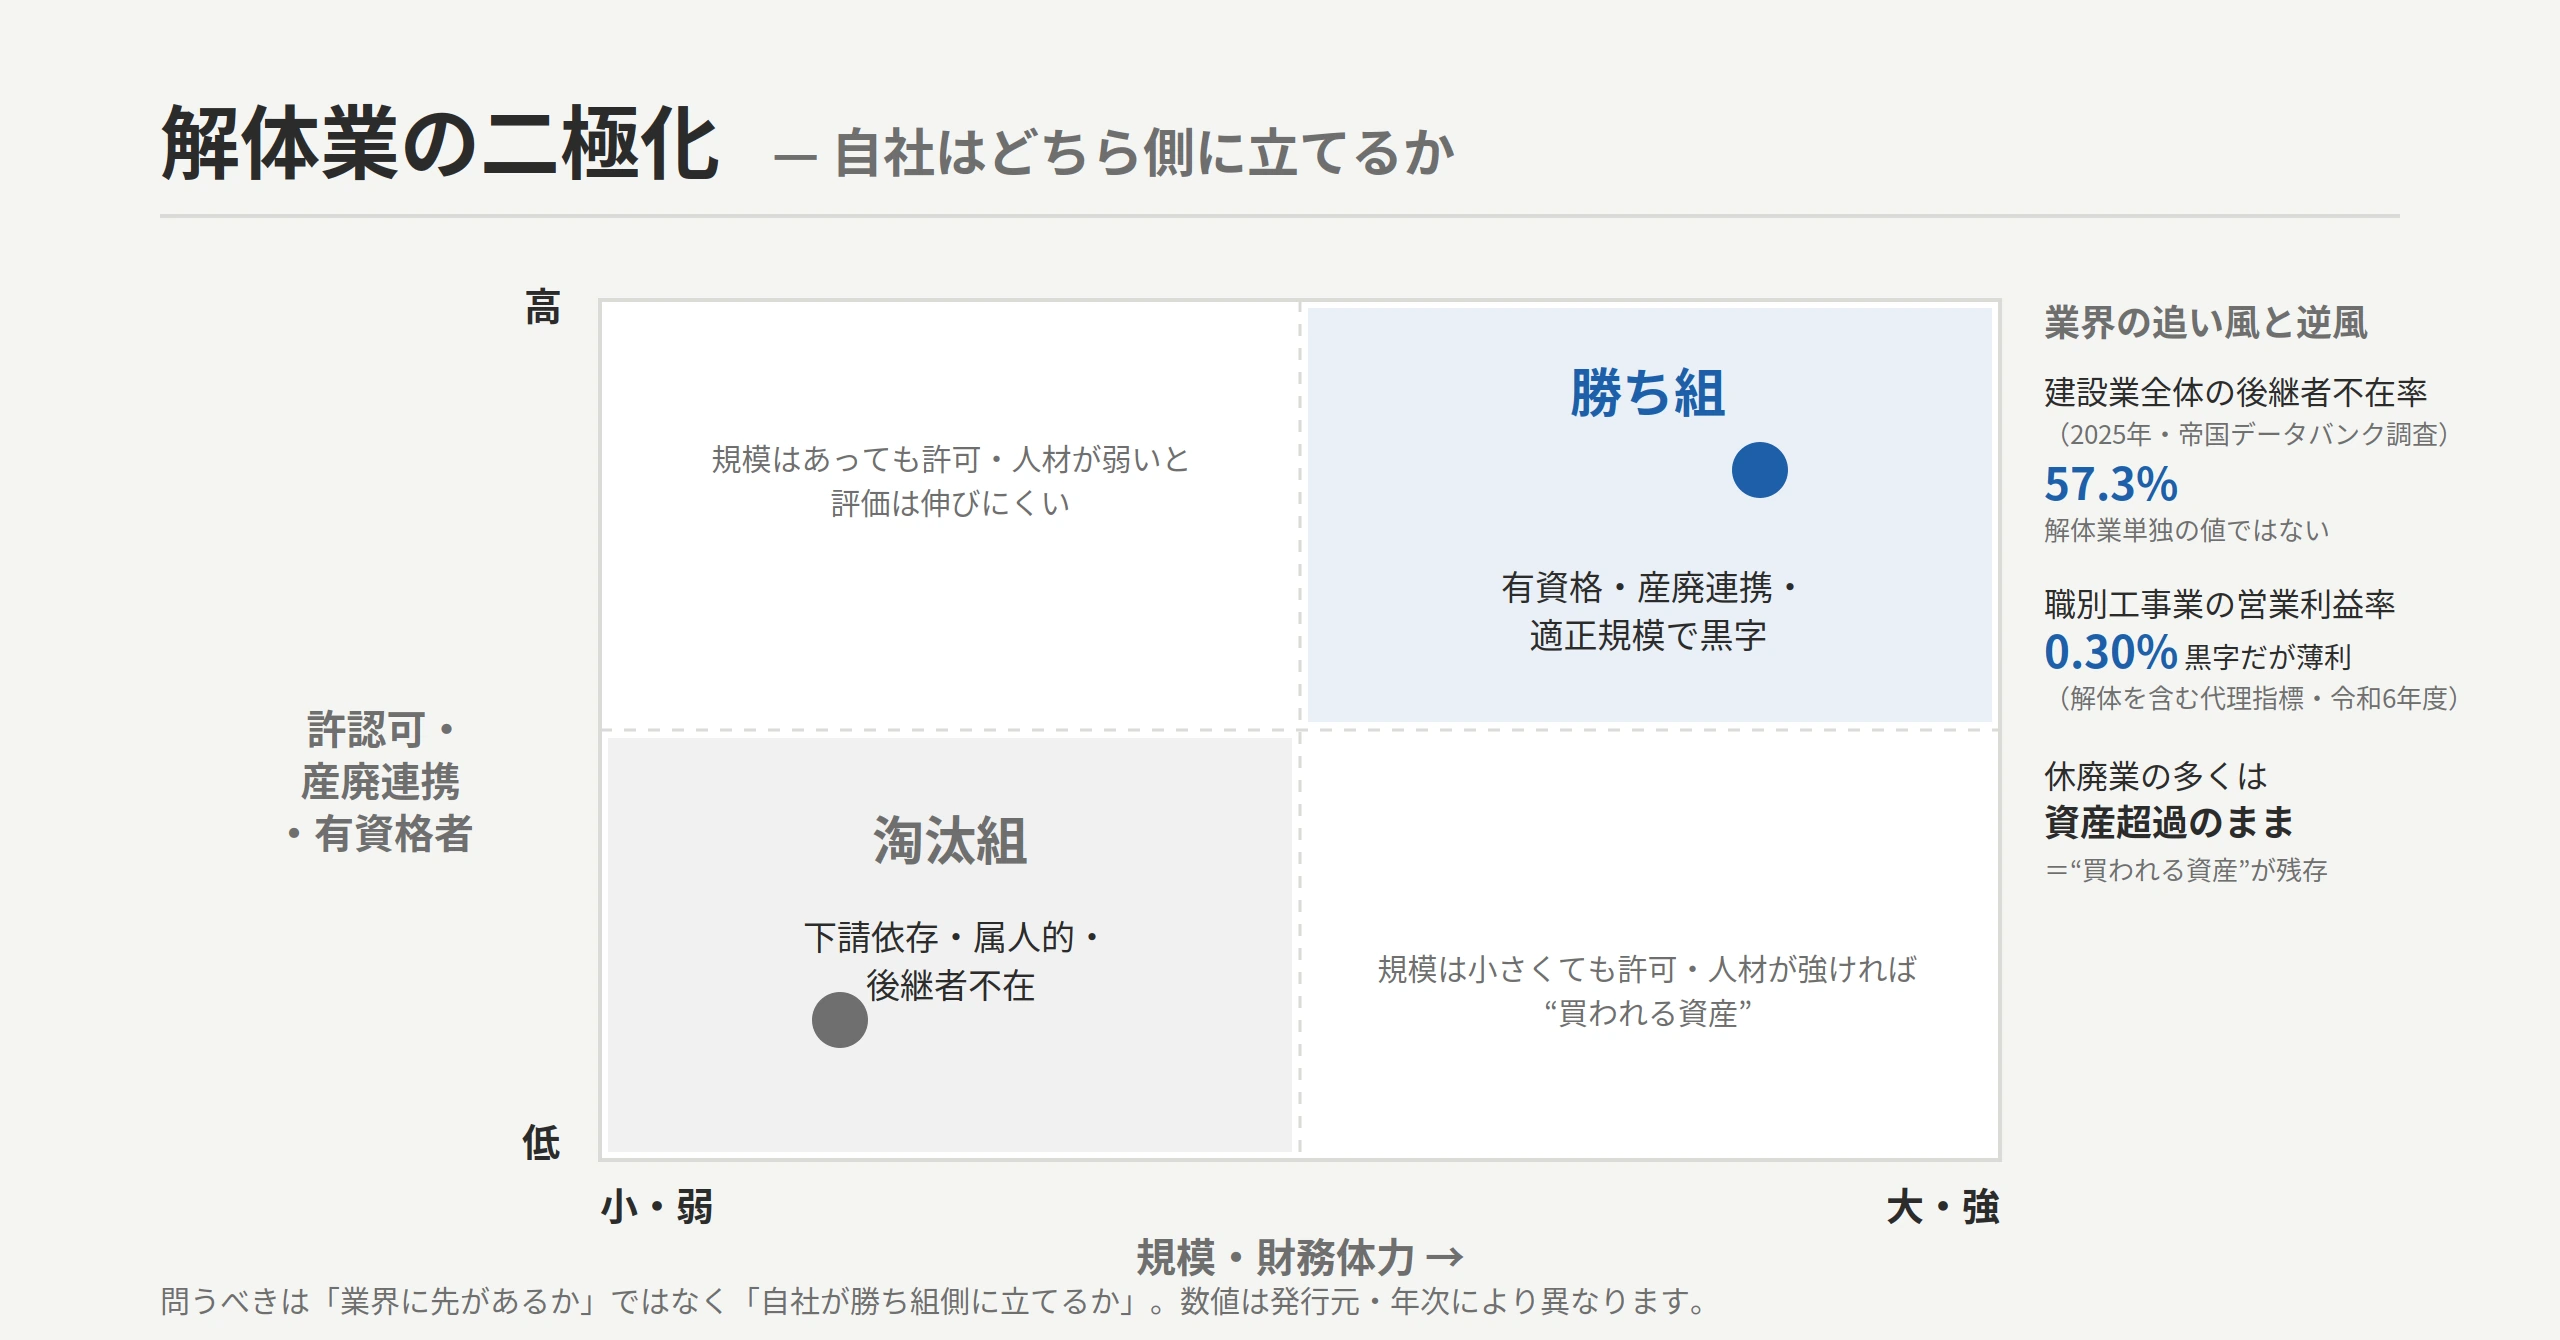Click subtitle 自社はどちら側に立てるか
Viewport: 2560px width, 1340px height.
coord(1144,153)
